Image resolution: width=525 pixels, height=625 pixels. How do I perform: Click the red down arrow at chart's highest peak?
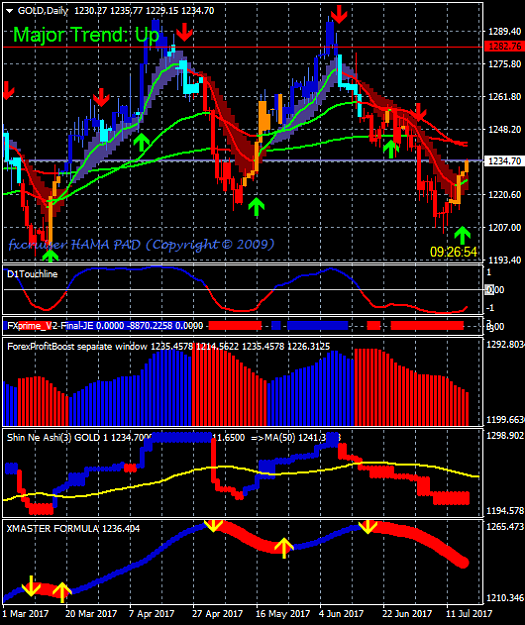[x=339, y=14]
